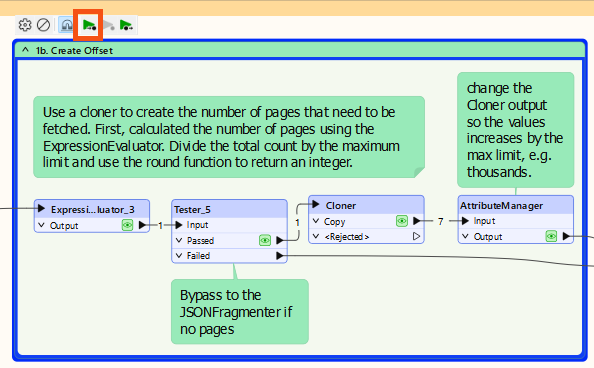Click the feature count 1 before Tester_5 Input

(160, 225)
